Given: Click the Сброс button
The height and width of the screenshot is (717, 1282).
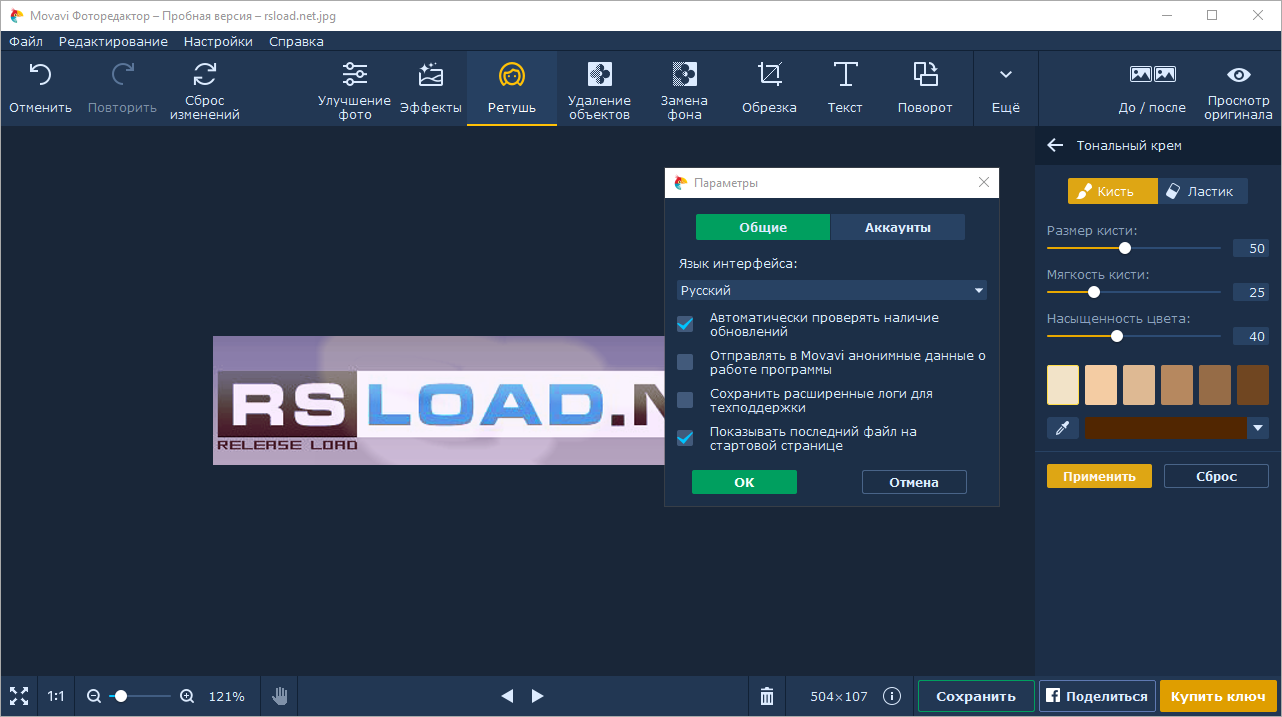Looking at the screenshot, I should [x=1216, y=476].
